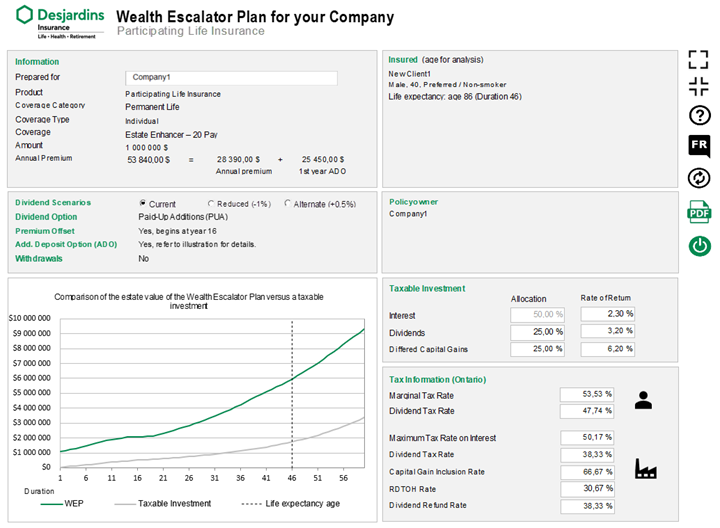Export report with the PDF icon
Screen dimensions: 720x528
pyautogui.click(x=699, y=212)
